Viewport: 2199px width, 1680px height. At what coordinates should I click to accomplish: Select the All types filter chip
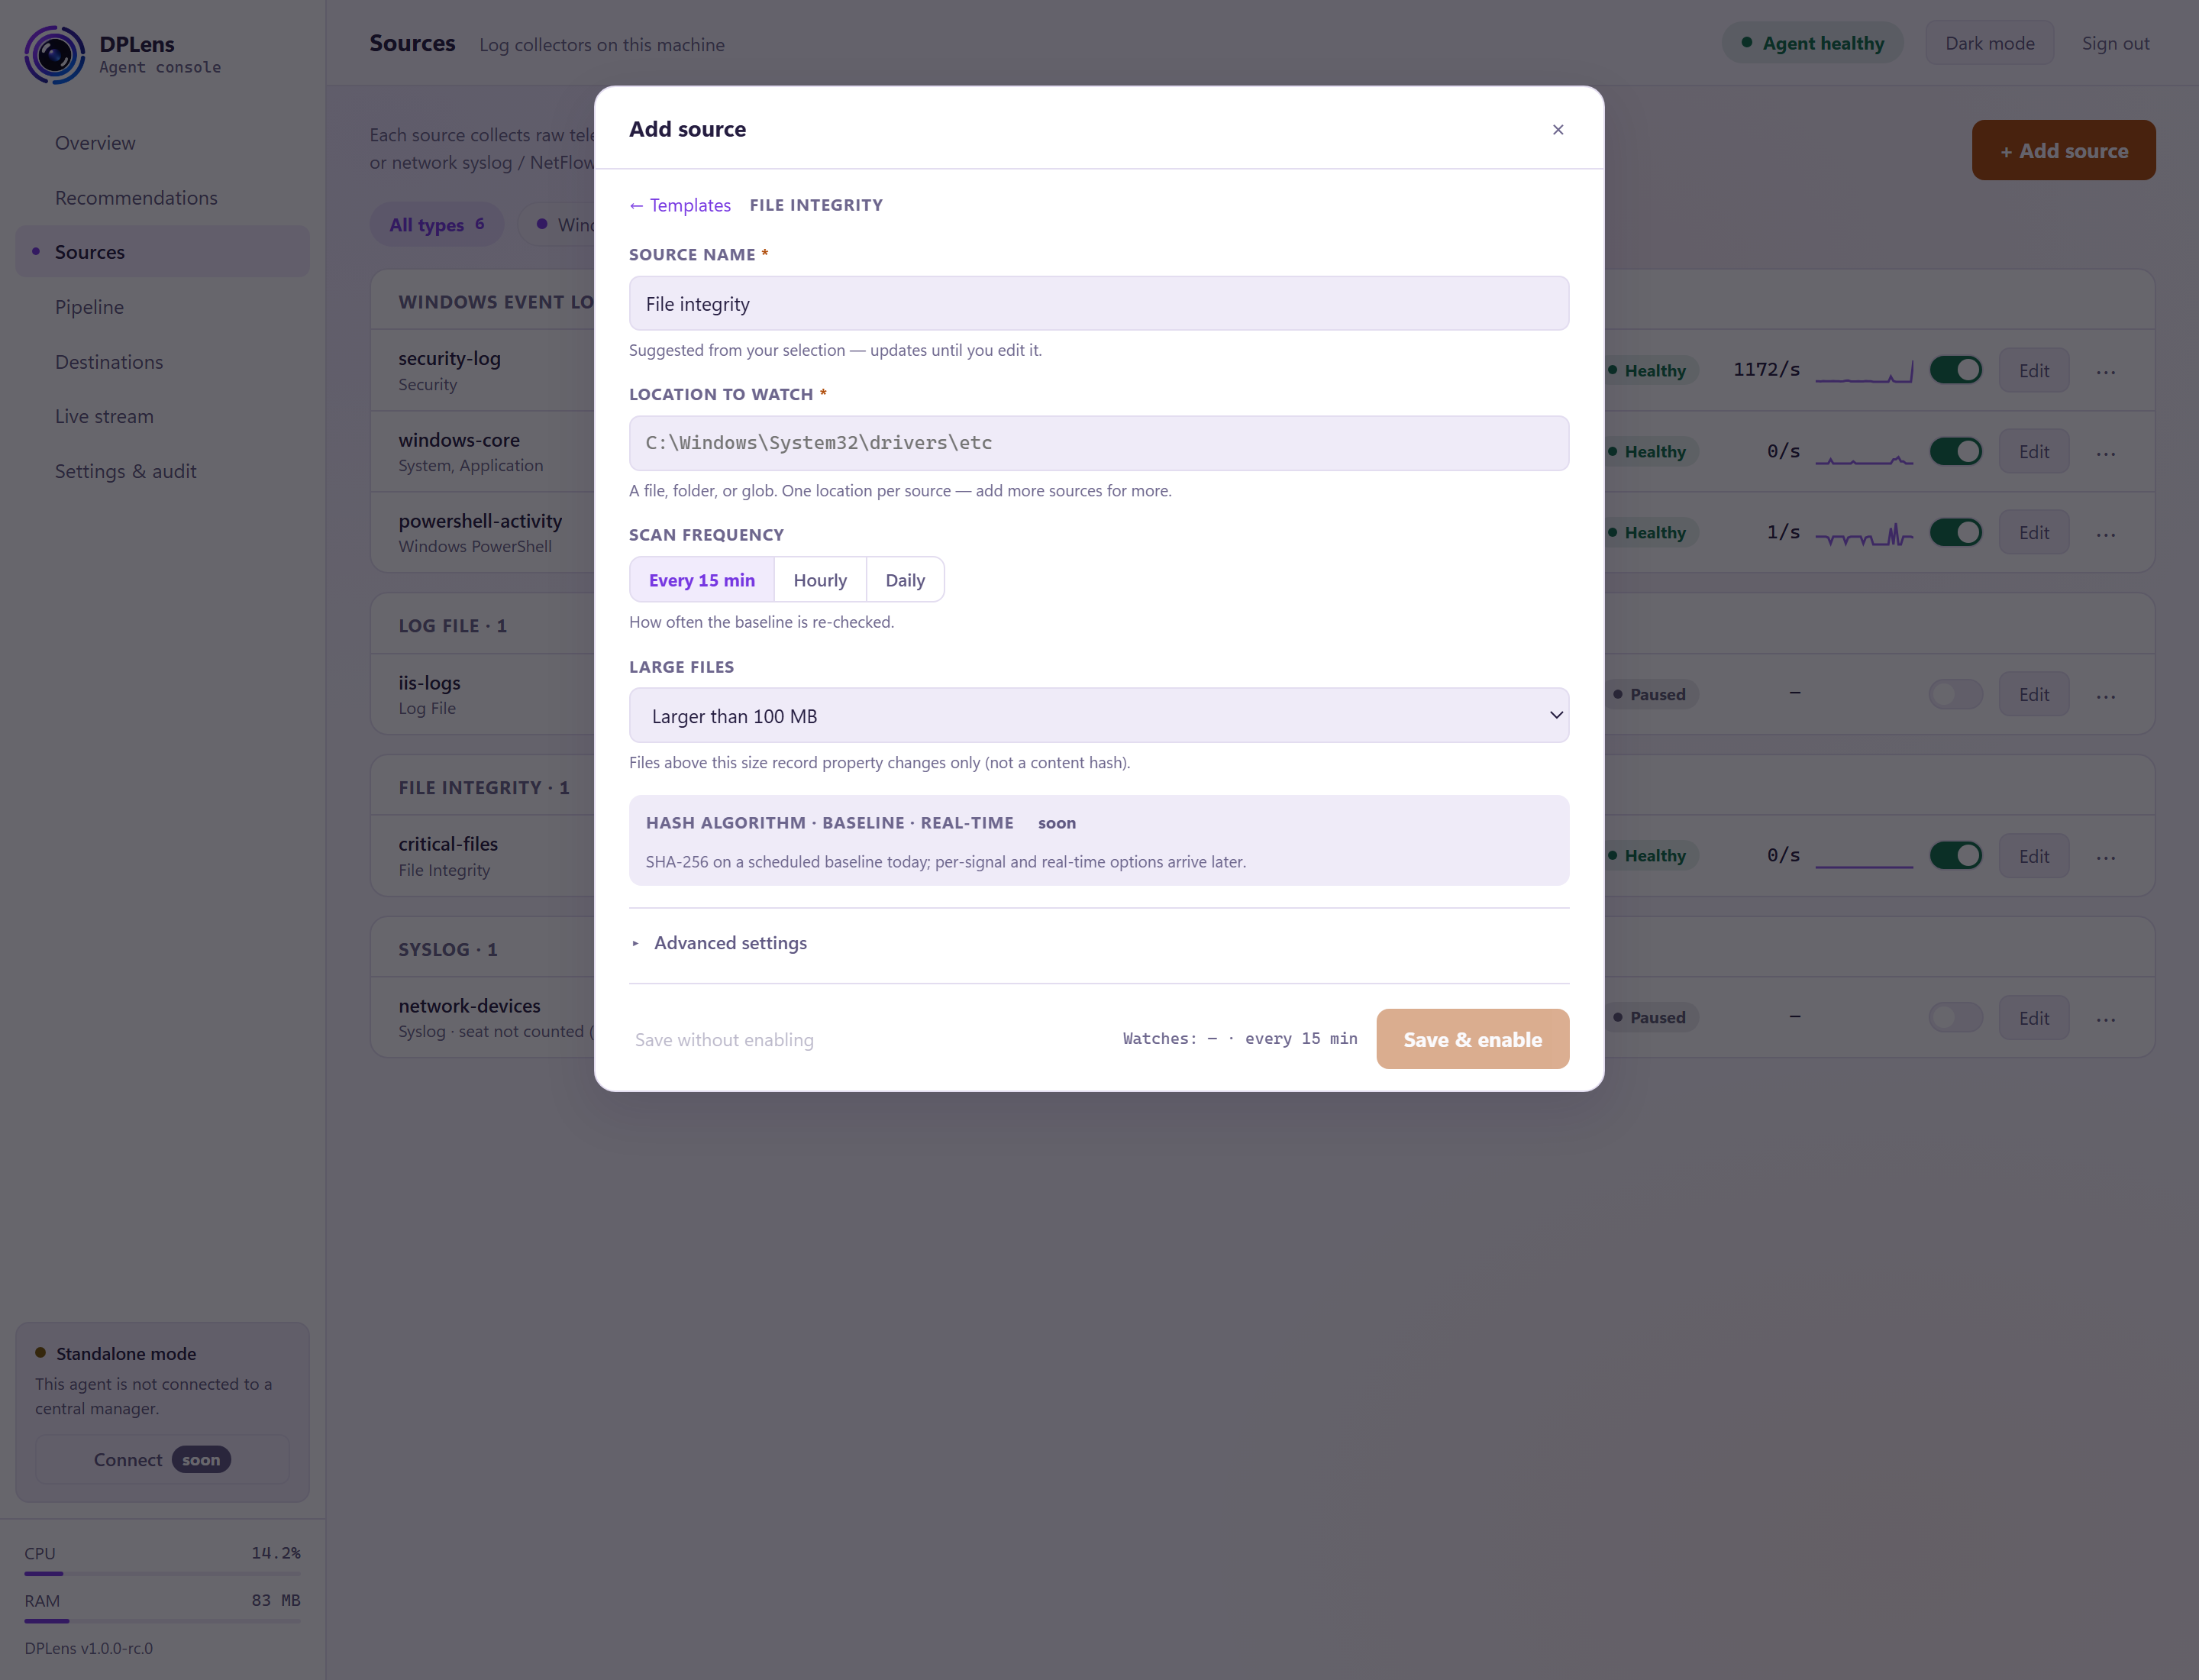click(436, 224)
